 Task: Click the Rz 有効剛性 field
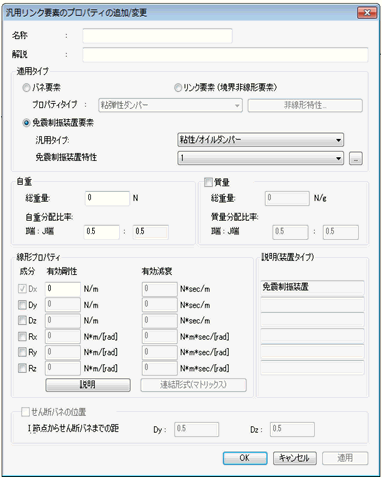click(63, 368)
